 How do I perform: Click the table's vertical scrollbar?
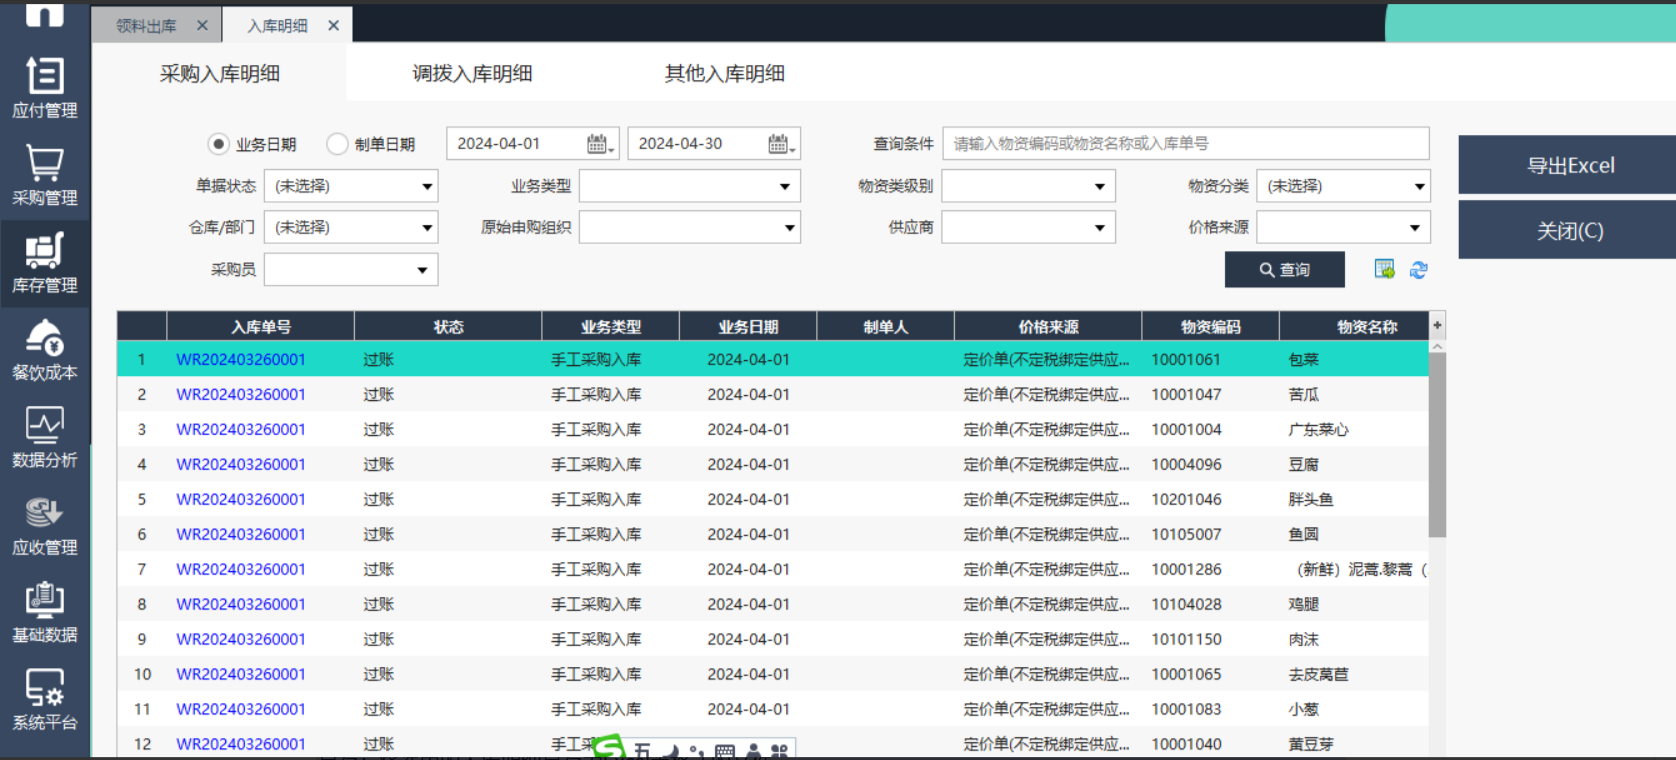point(1437,445)
